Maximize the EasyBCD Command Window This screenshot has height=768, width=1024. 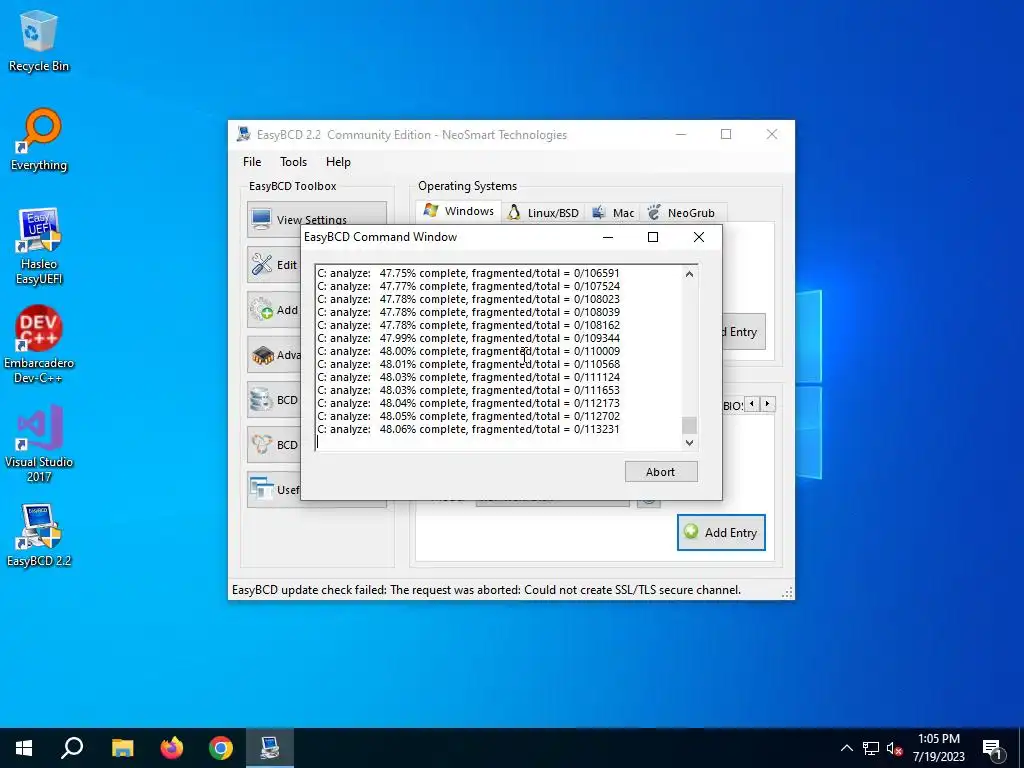(x=652, y=237)
